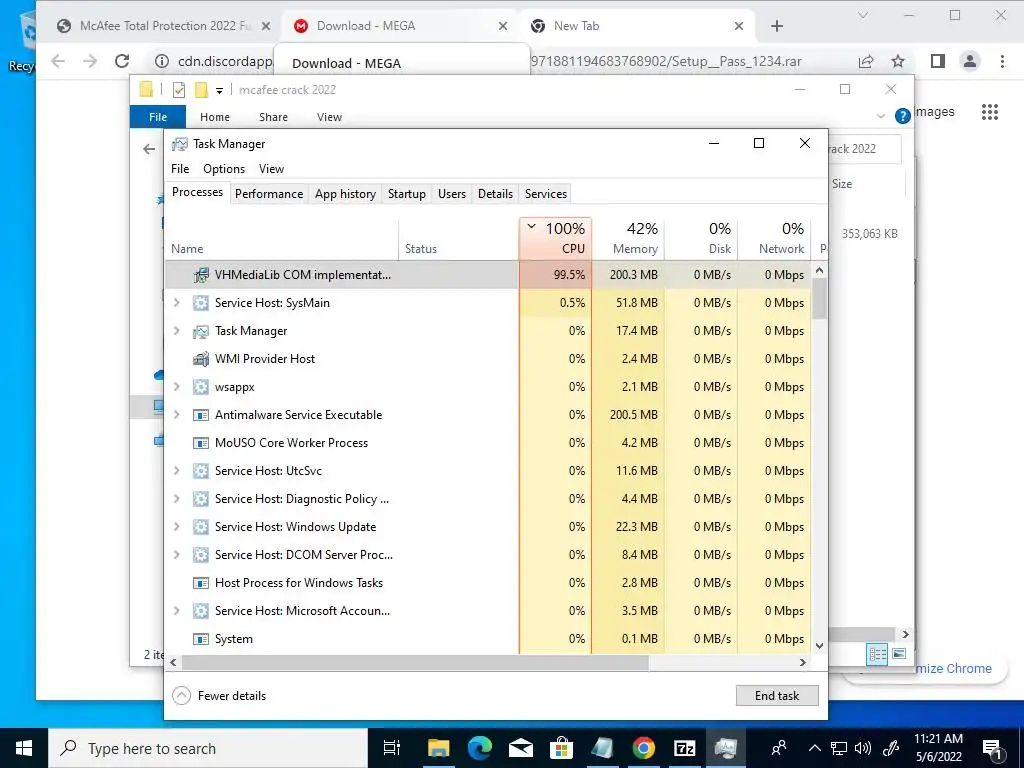1024x768 pixels.
Task: Expand Service Host: Diagnostic Policy group
Action: pyautogui.click(x=176, y=499)
